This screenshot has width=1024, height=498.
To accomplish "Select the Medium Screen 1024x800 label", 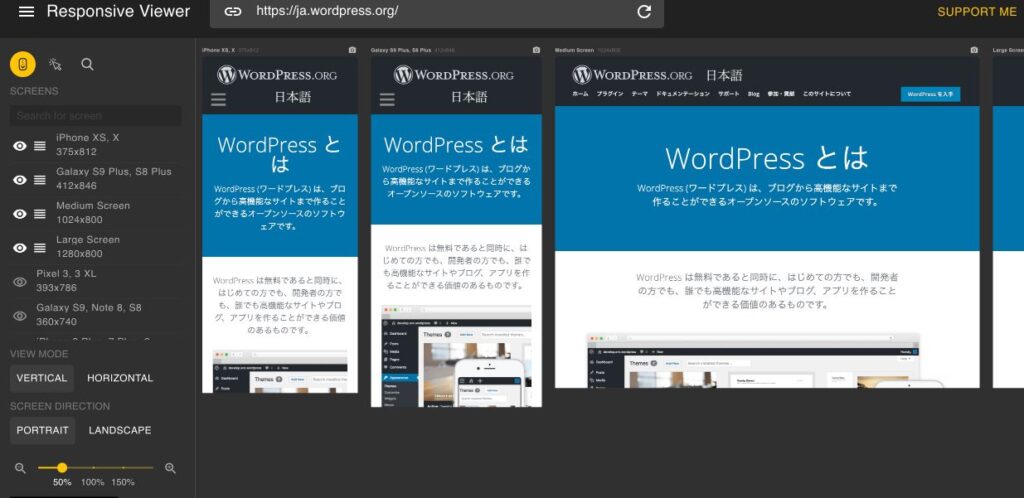I will (93, 213).
